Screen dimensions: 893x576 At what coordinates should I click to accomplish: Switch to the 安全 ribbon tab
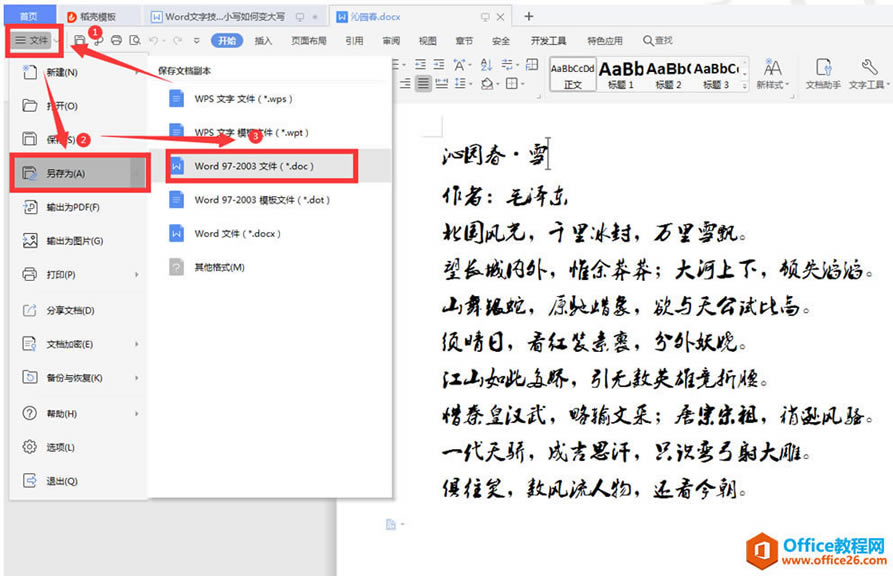click(501, 40)
